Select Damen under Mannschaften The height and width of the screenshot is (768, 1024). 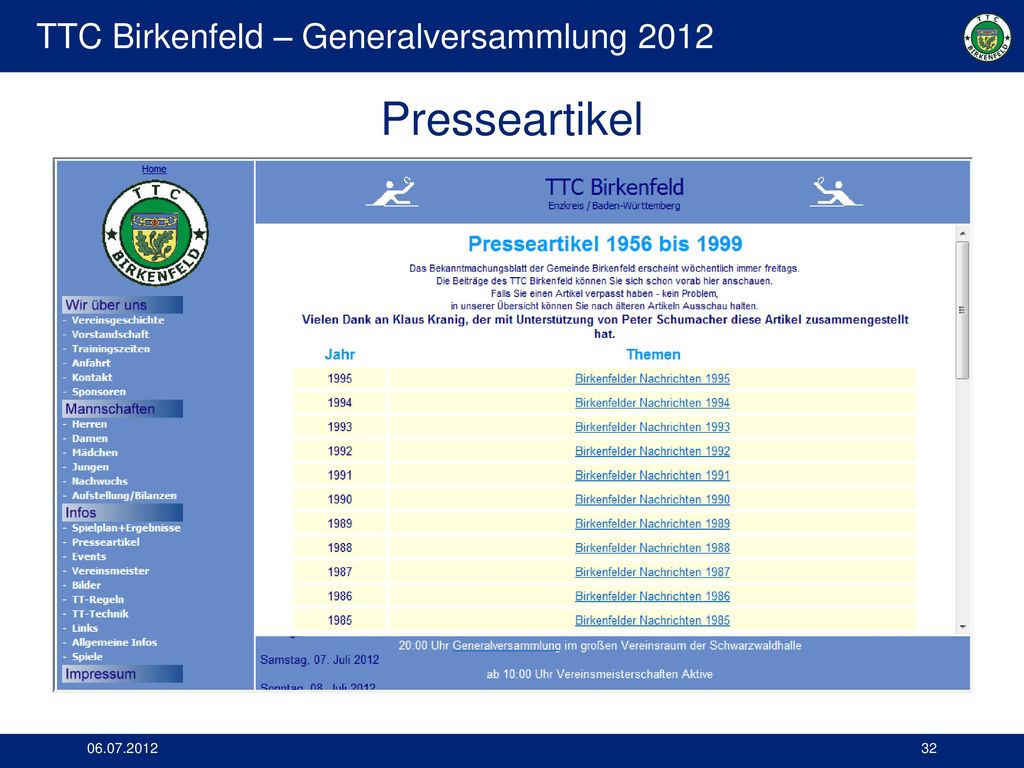coord(89,438)
